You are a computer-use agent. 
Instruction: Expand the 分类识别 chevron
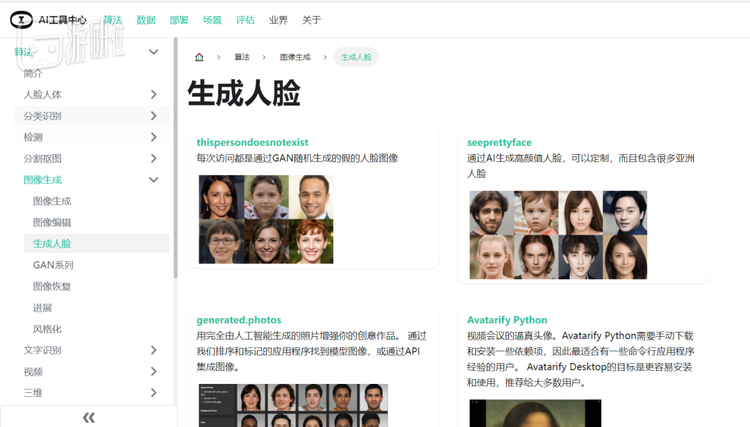click(x=154, y=116)
